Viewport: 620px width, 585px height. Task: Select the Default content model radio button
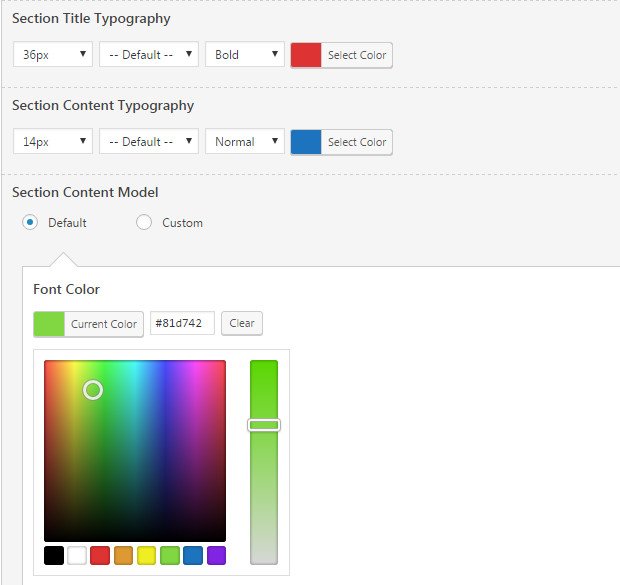(30, 222)
